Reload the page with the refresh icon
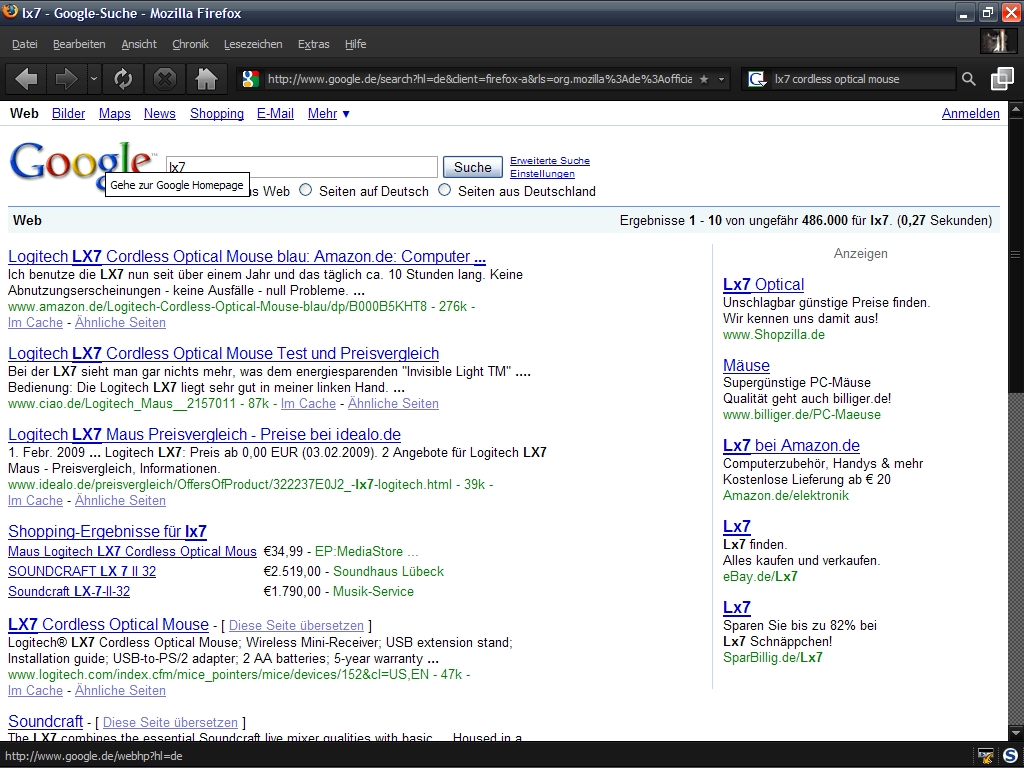 [123, 80]
